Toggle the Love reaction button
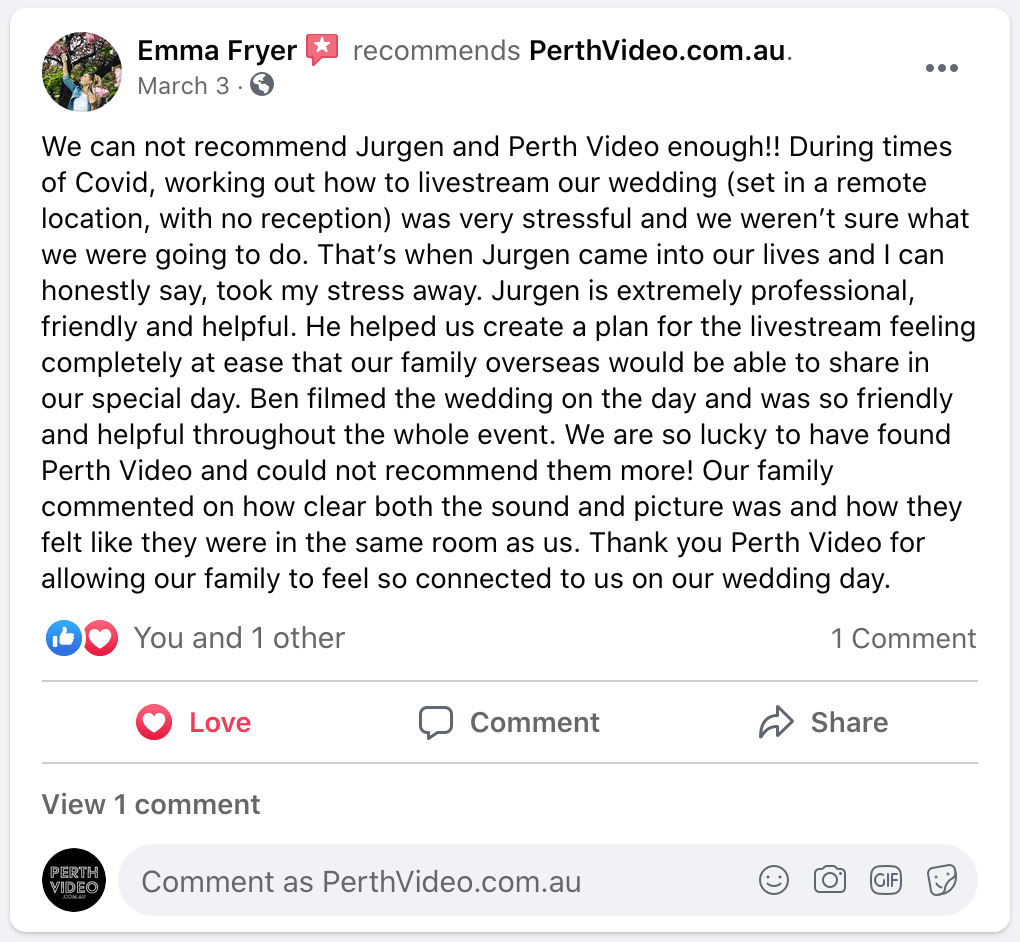Viewport: 1020px width, 942px height. coord(194,722)
